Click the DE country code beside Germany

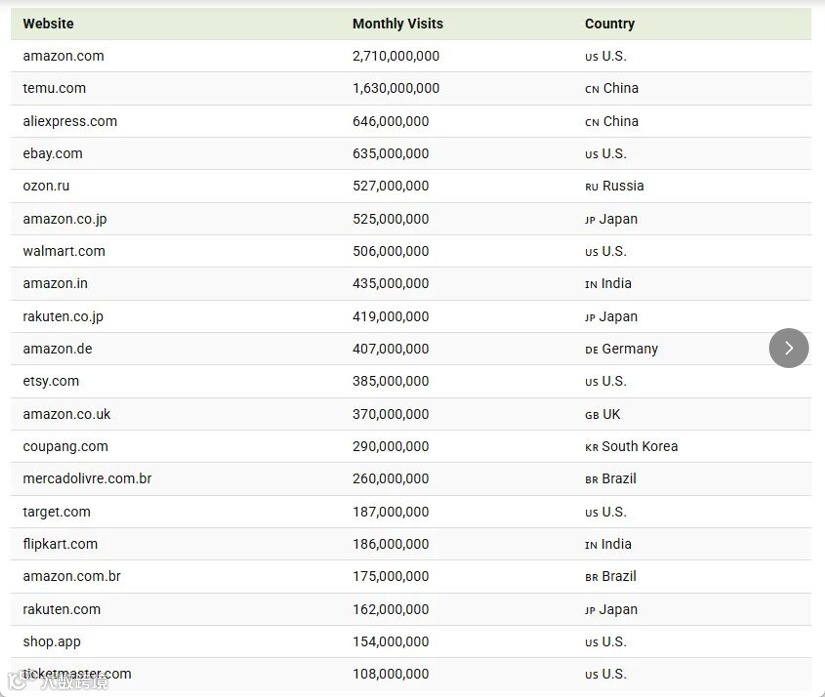point(591,350)
